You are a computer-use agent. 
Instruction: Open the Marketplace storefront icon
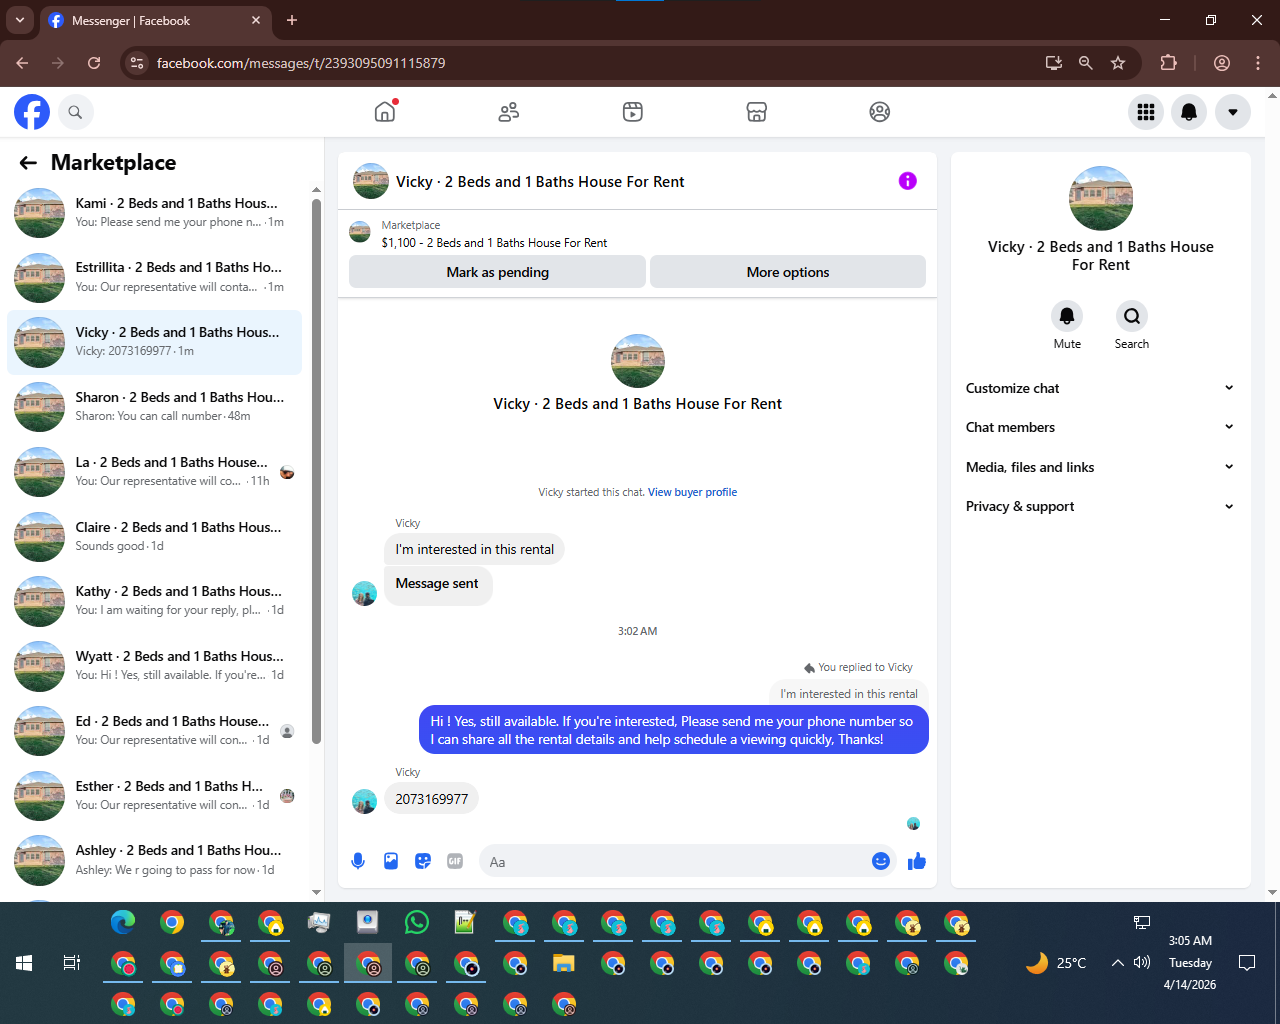(757, 112)
